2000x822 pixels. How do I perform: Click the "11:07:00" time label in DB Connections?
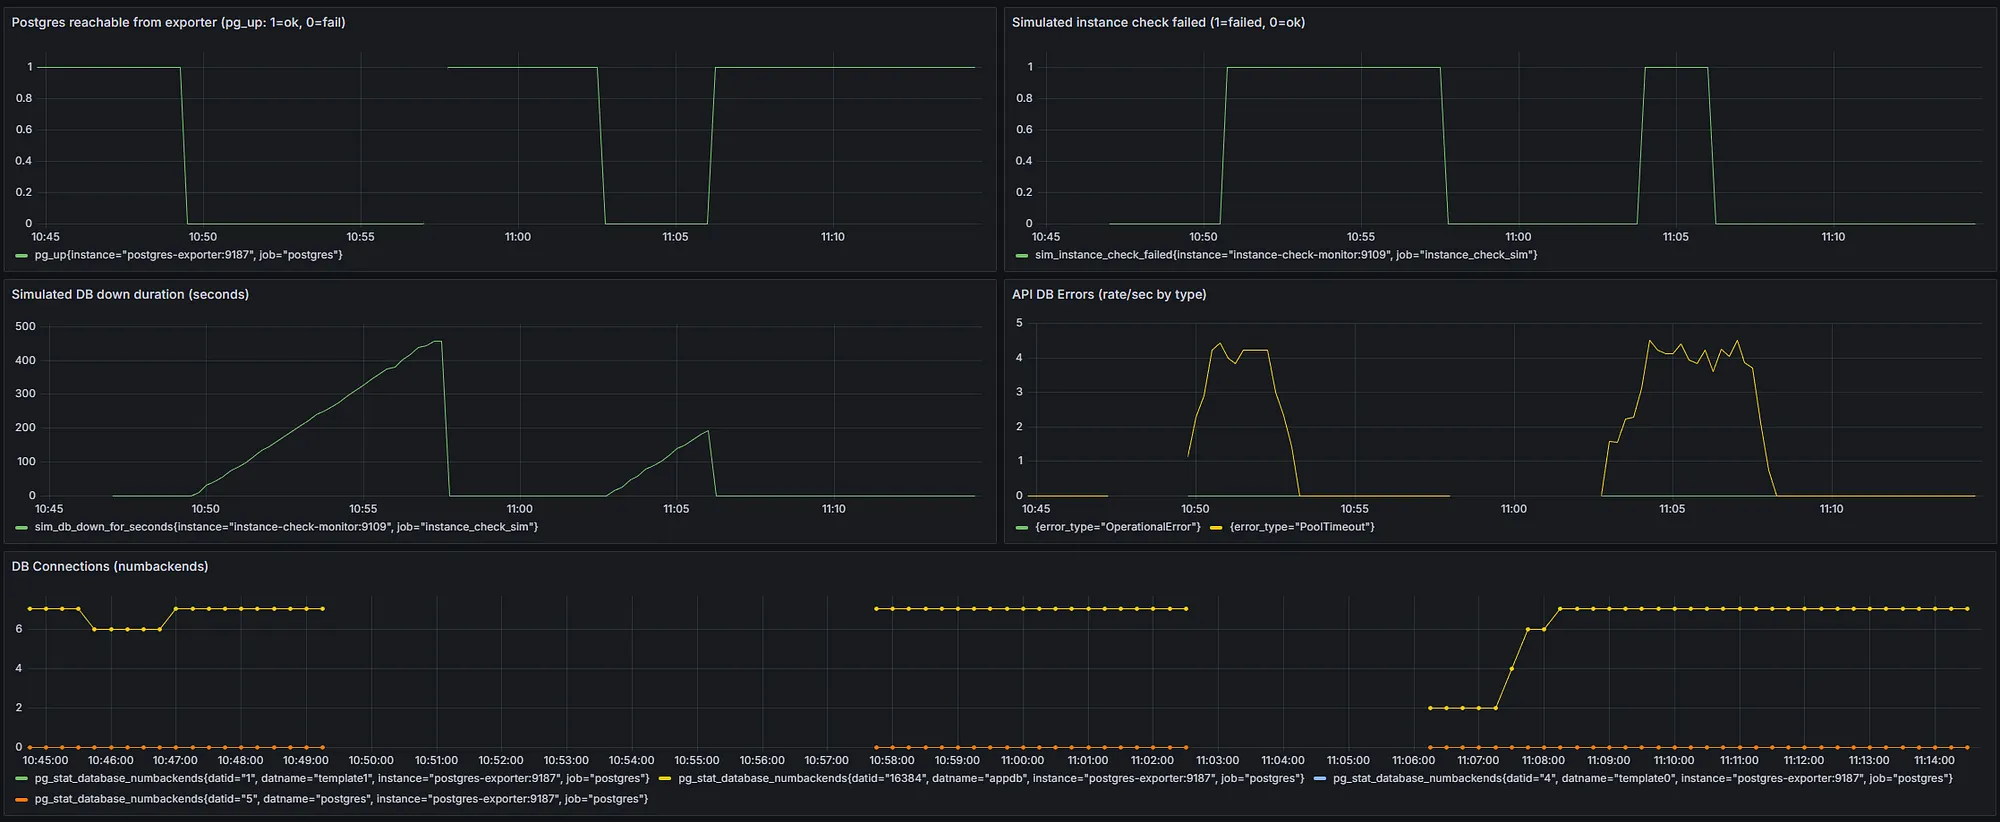coord(1479,760)
